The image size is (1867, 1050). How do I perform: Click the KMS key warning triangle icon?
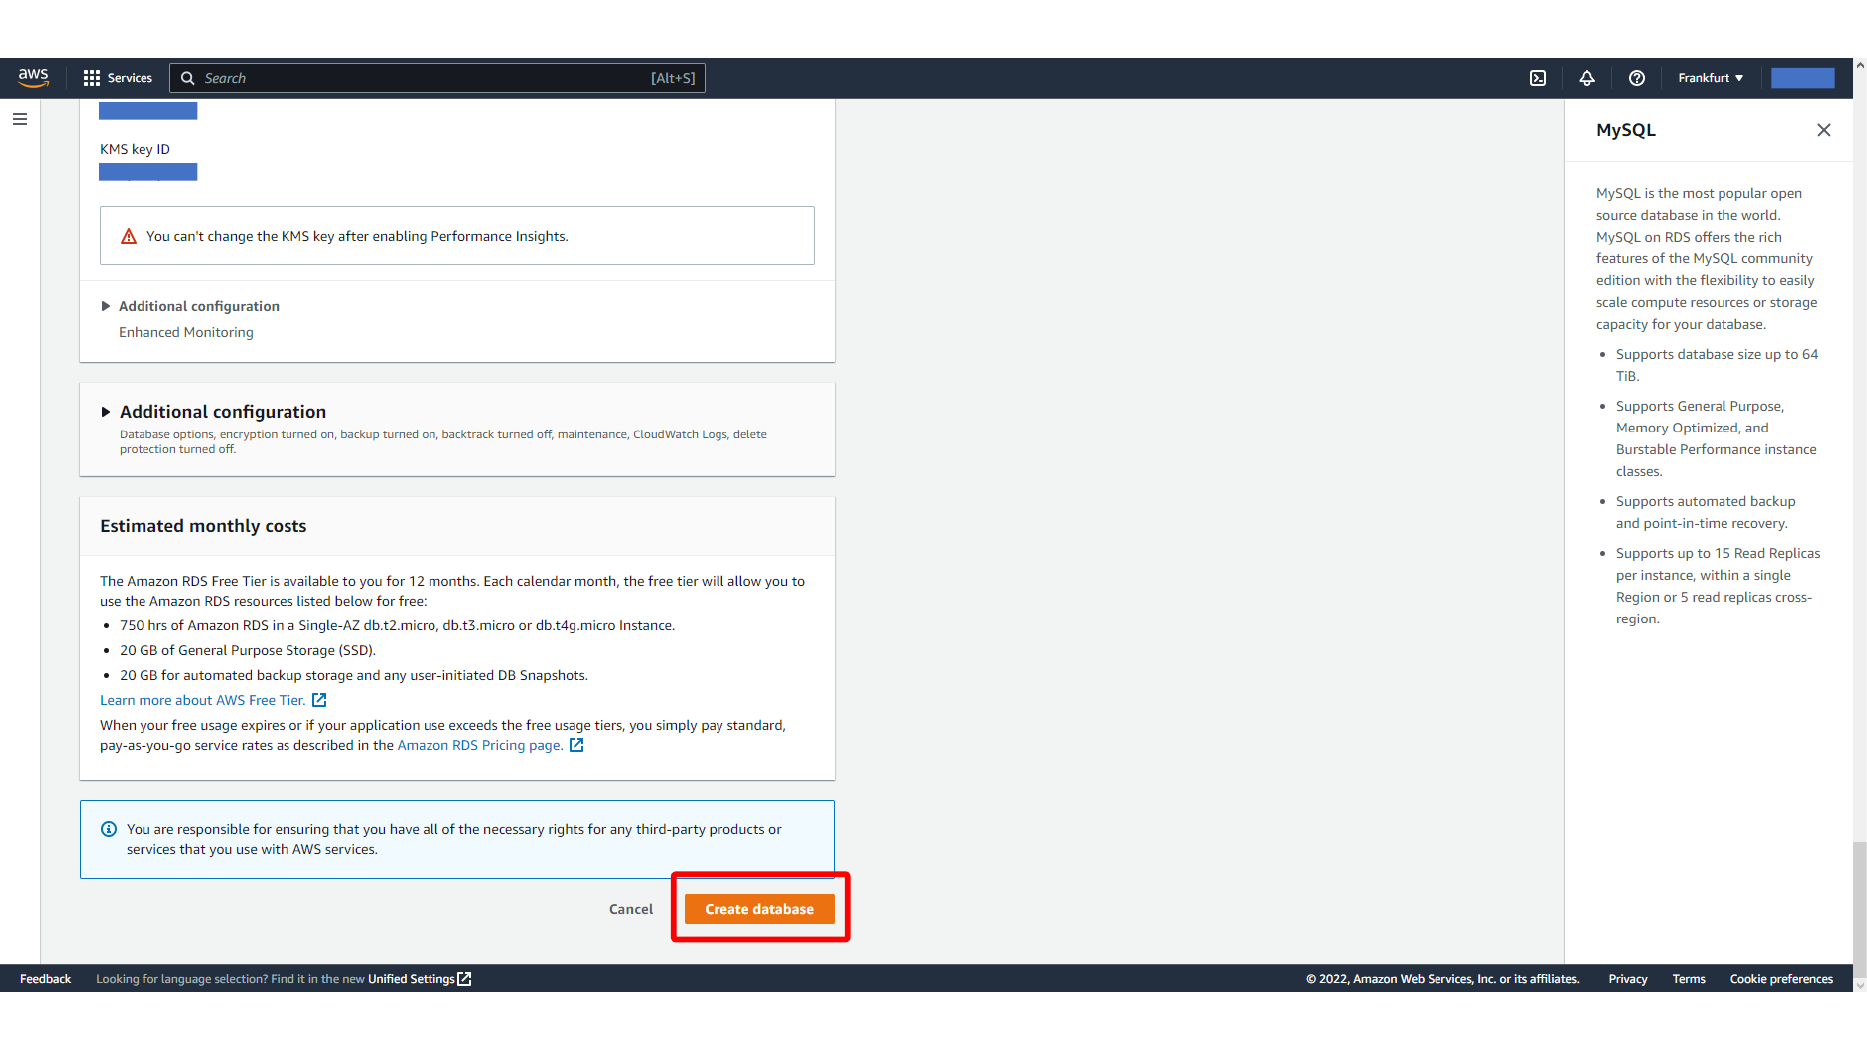(x=129, y=237)
